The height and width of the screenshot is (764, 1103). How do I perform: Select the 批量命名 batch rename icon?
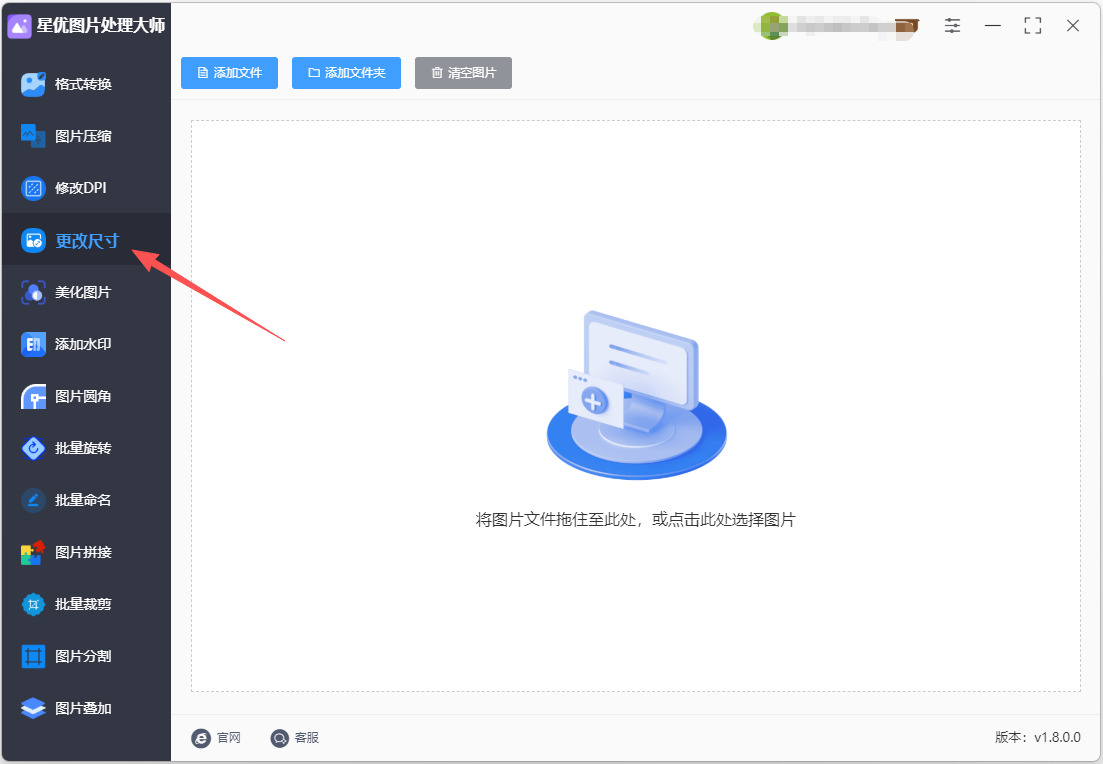point(33,500)
